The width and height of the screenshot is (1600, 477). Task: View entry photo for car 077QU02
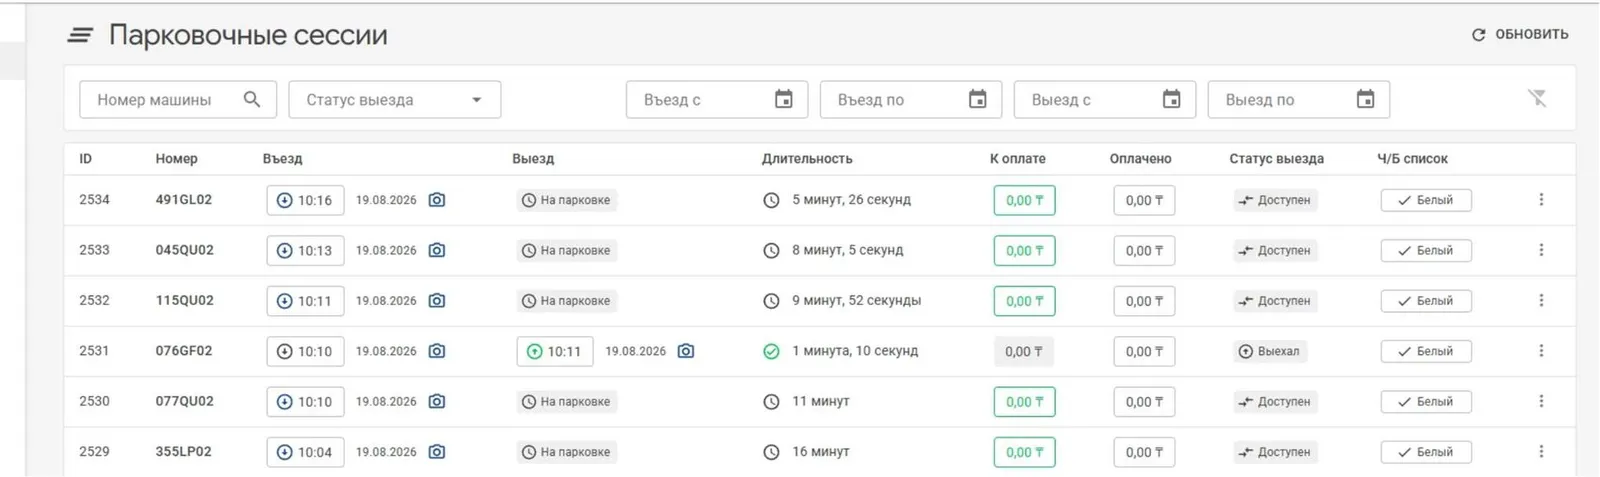point(437,401)
